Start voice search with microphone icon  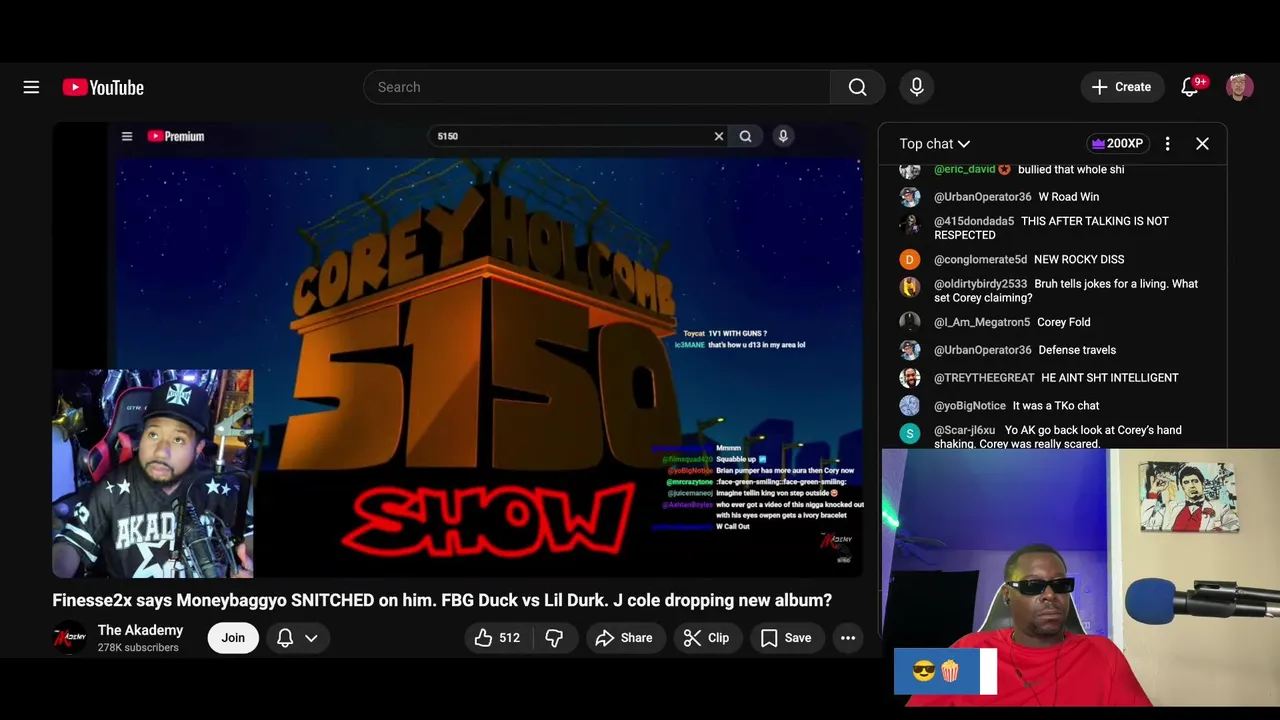click(x=916, y=87)
